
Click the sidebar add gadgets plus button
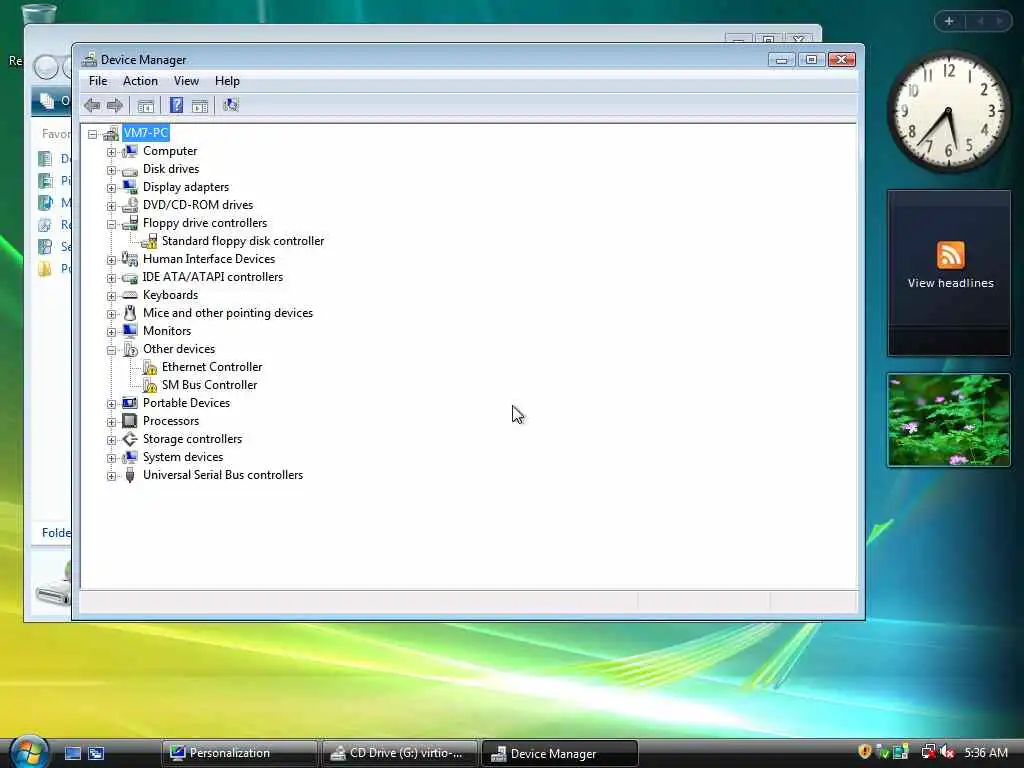pyautogui.click(x=949, y=21)
